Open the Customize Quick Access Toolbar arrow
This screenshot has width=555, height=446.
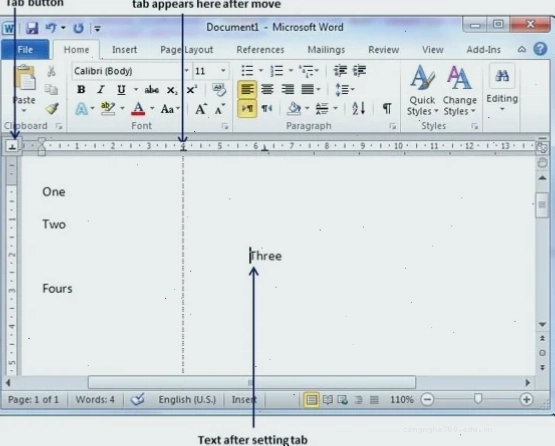[98, 28]
